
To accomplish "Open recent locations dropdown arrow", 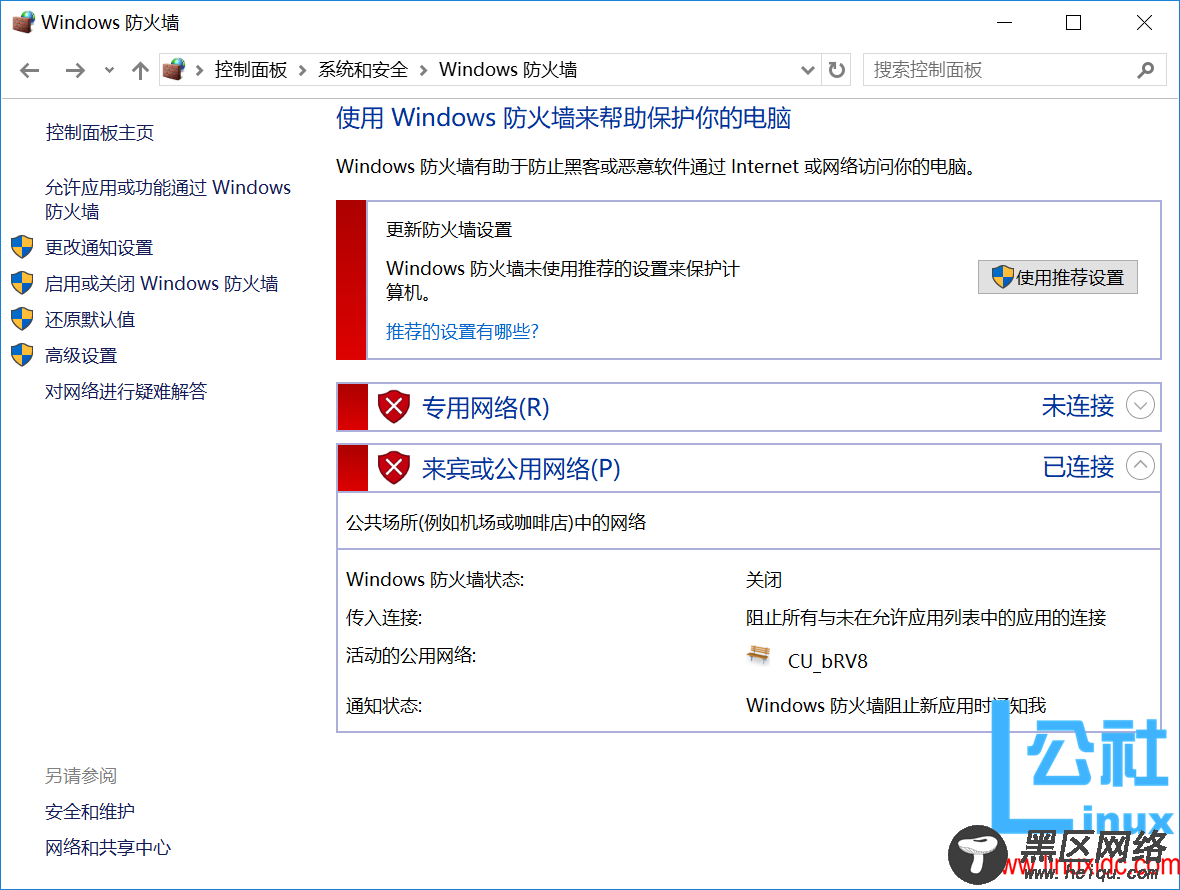I will 109,71.
